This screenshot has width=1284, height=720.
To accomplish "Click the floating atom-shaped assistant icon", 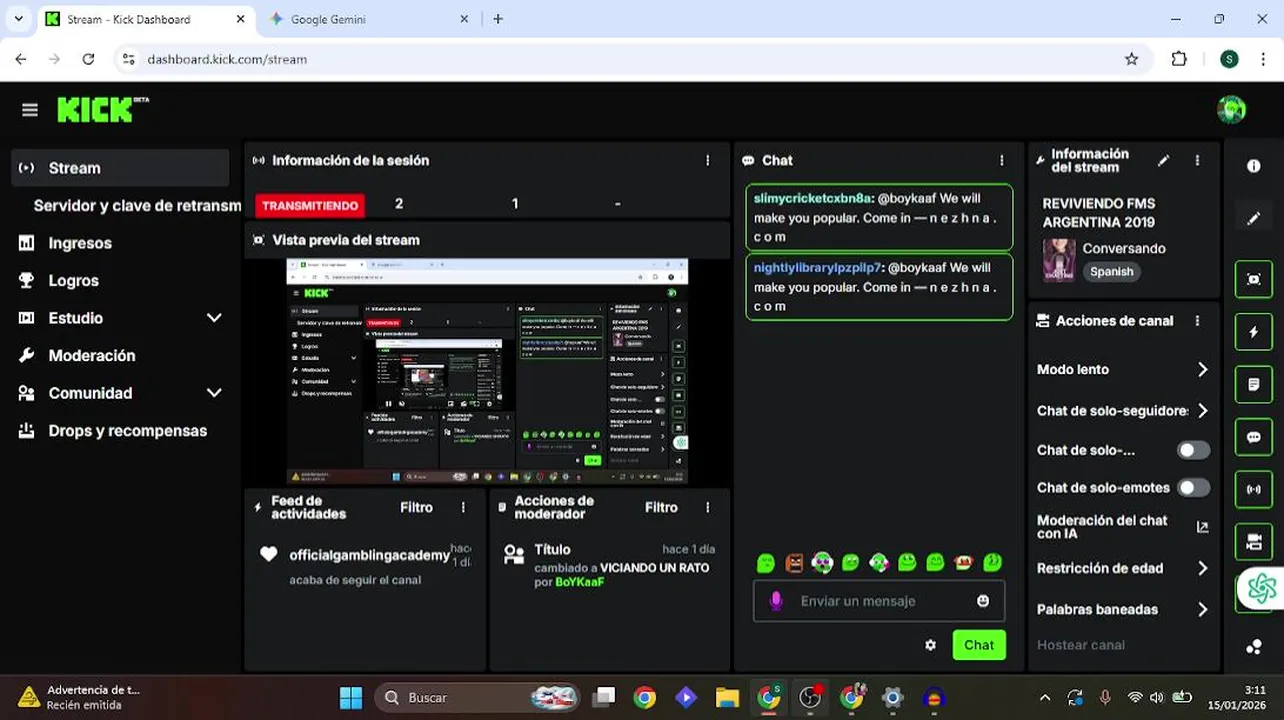I will pyautogui.click(x=1262, y=589).
